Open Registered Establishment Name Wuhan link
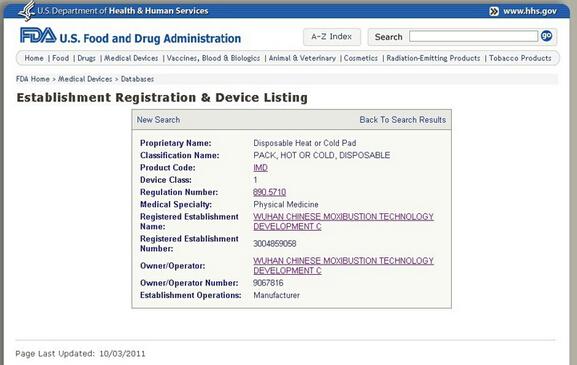Viewport: 577px width, 365px height. point(343,222)
